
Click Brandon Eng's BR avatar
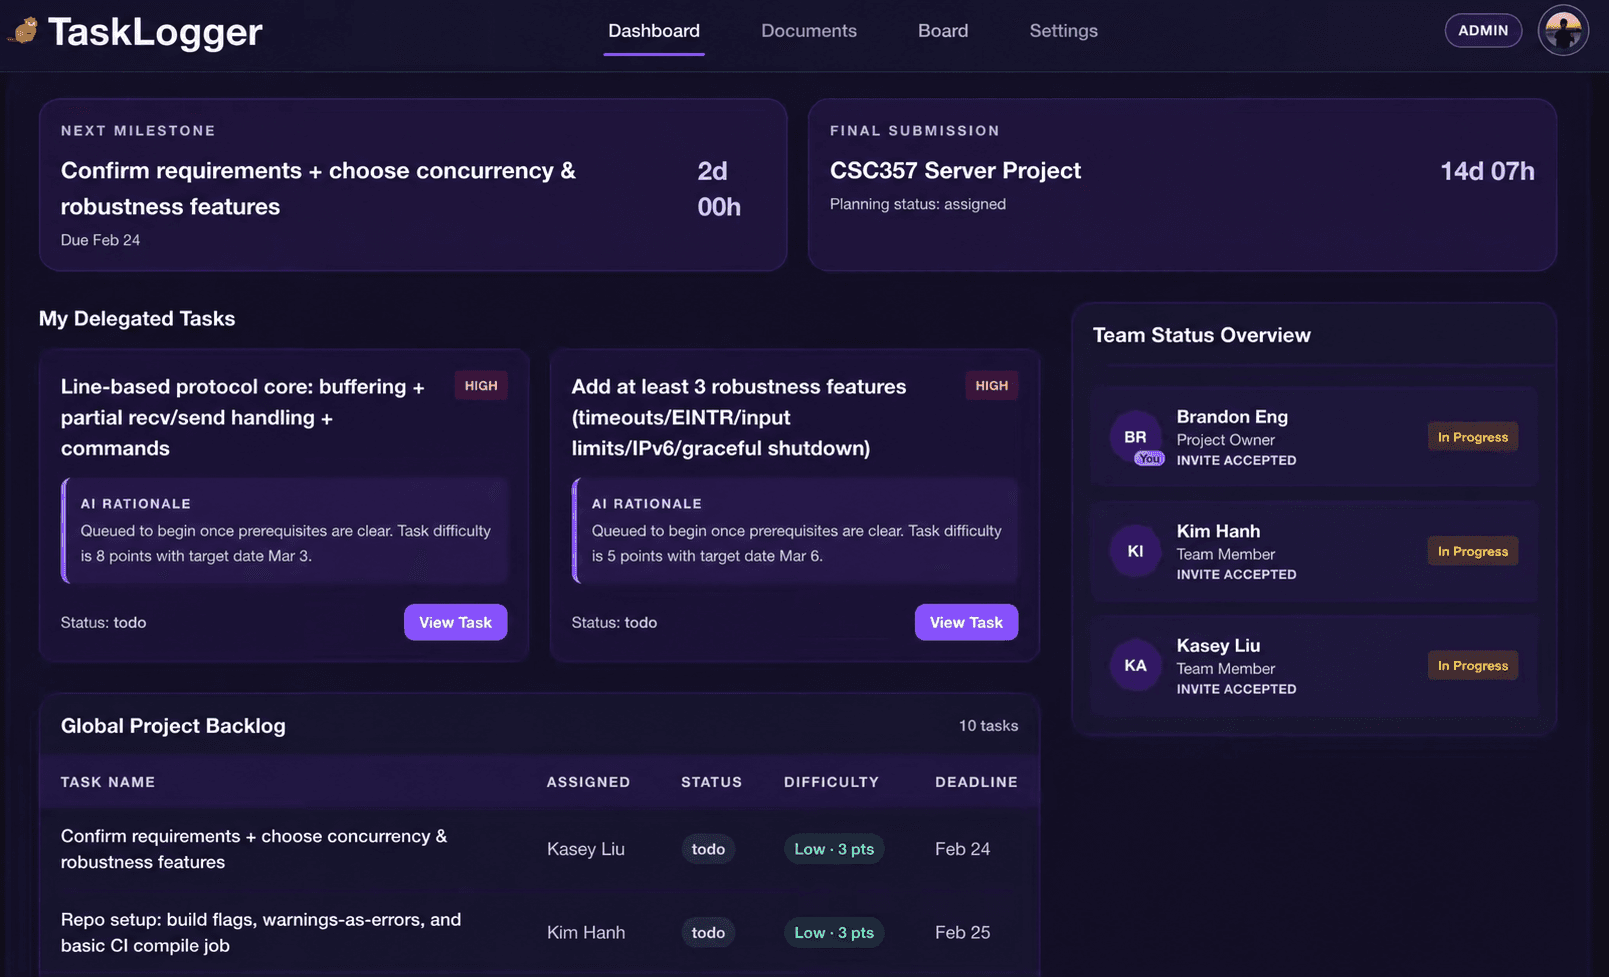pyautogui.click(x=1135, y=437)
